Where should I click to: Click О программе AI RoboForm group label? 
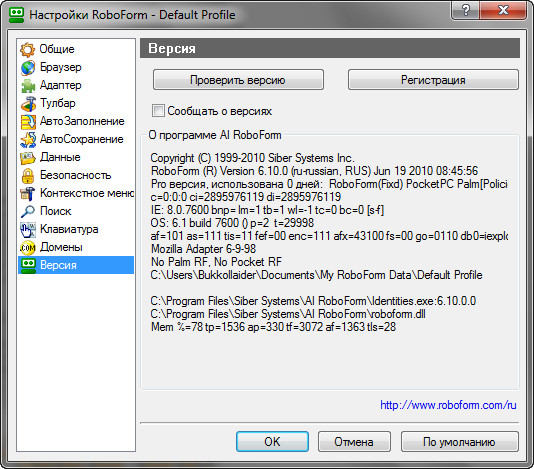point(215,135)
